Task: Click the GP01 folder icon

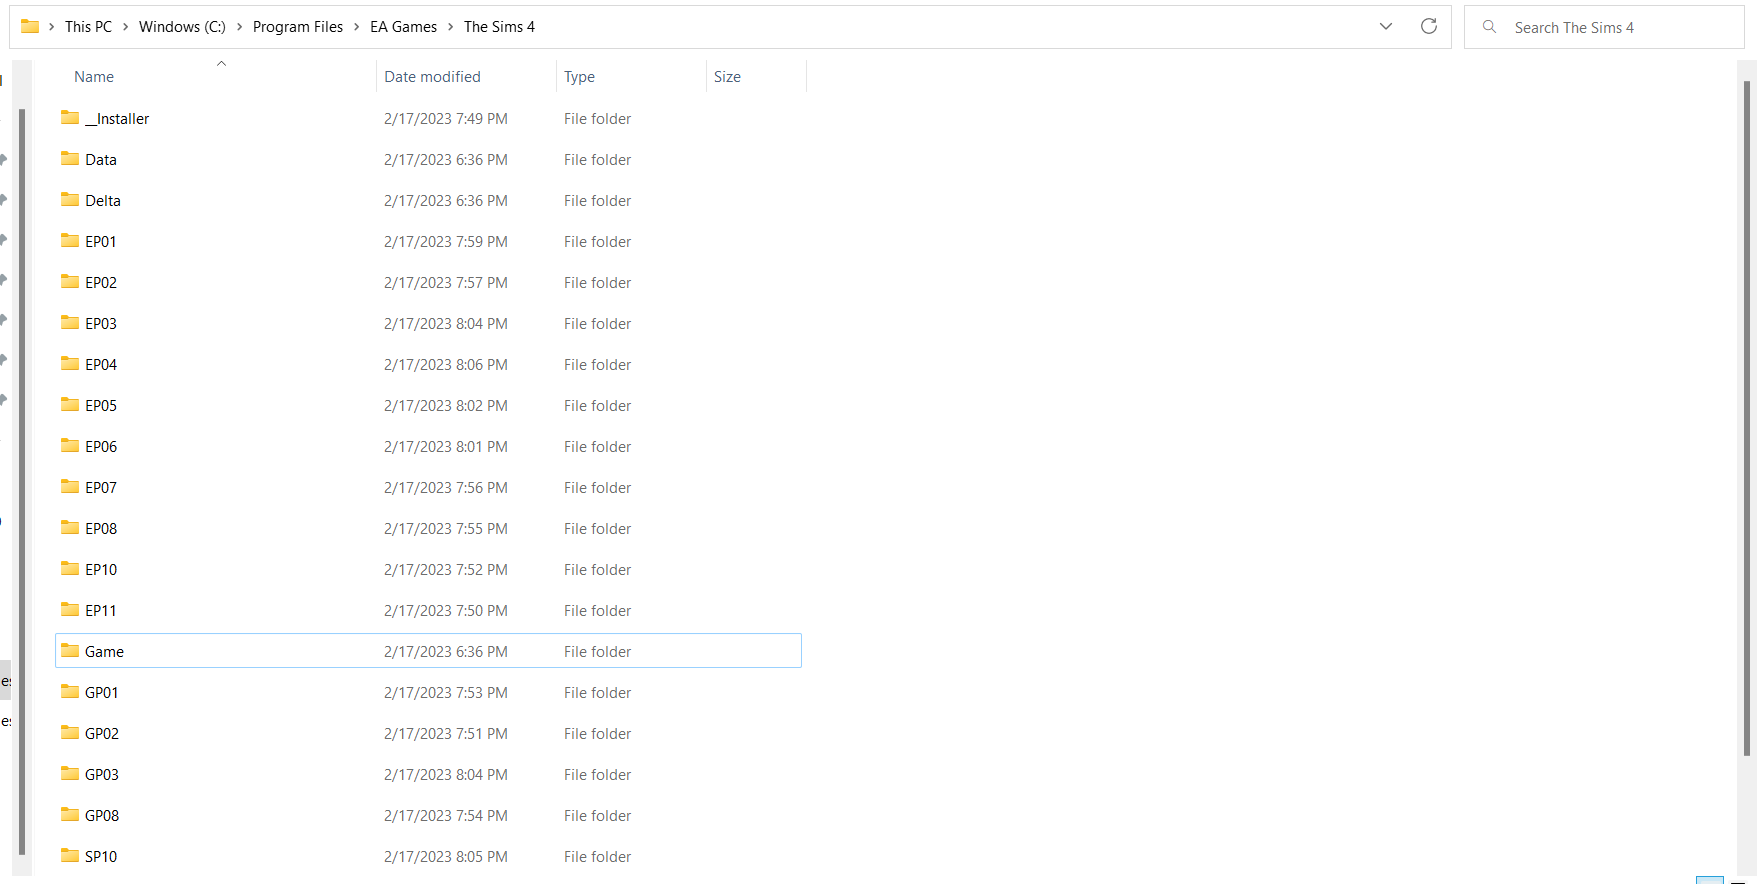Action: pos(70,692)
